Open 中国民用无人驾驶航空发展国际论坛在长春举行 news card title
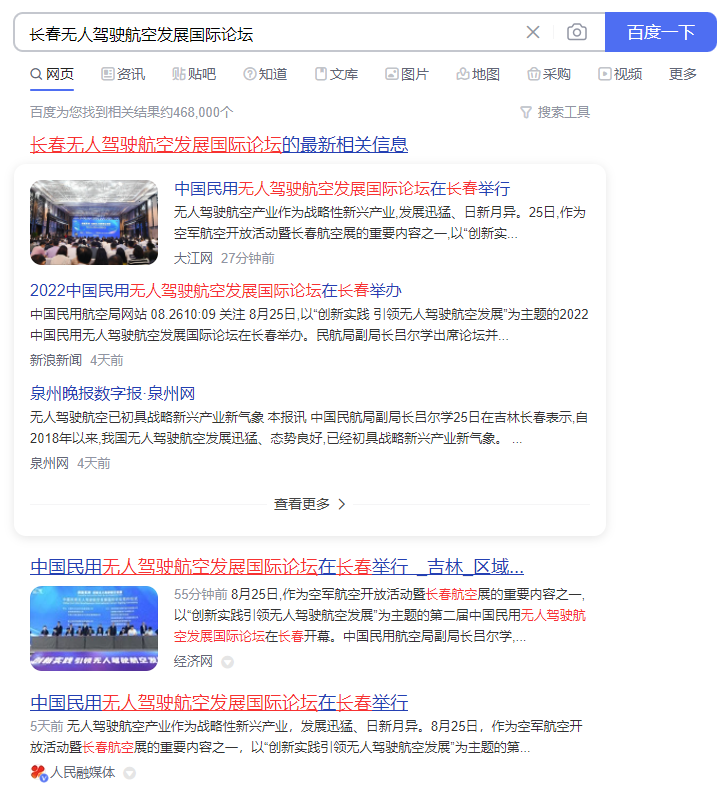 click(x=342, y=189)
